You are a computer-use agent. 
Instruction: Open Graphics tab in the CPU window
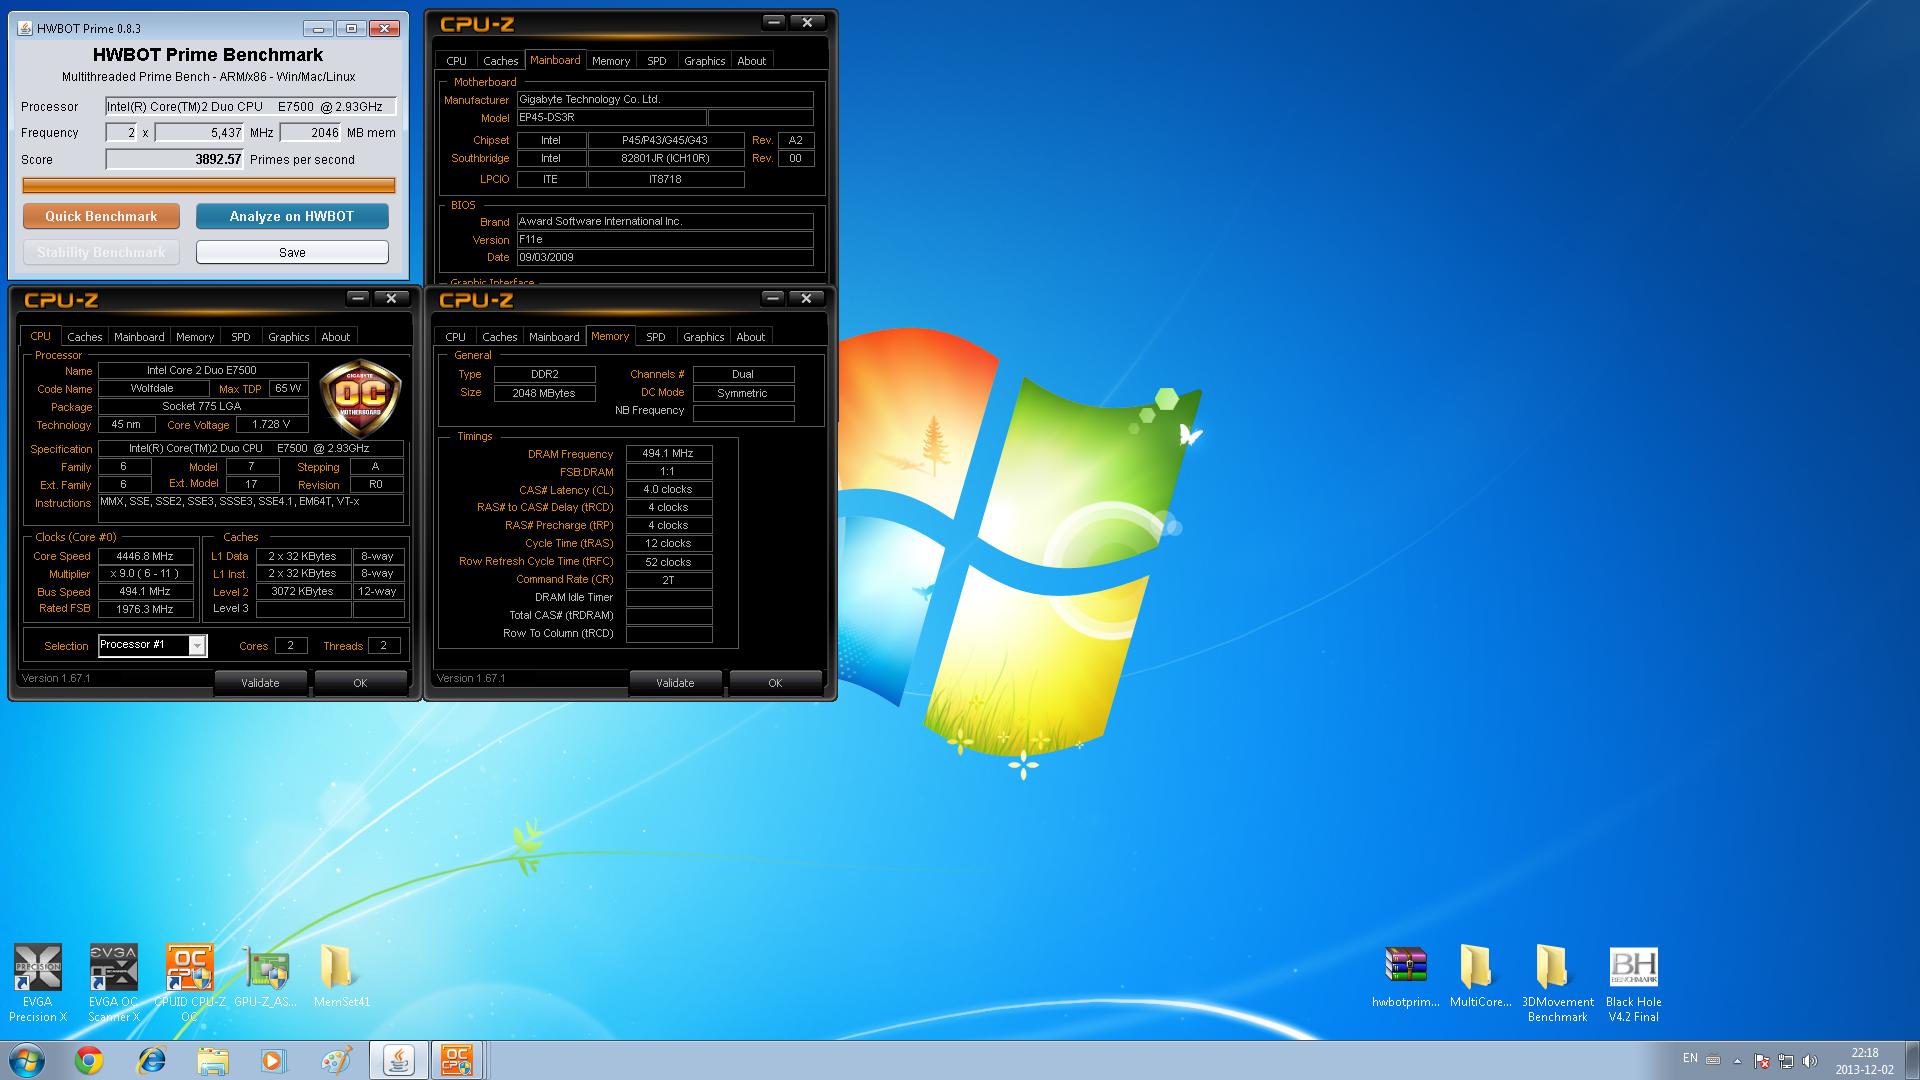[289, 337]
